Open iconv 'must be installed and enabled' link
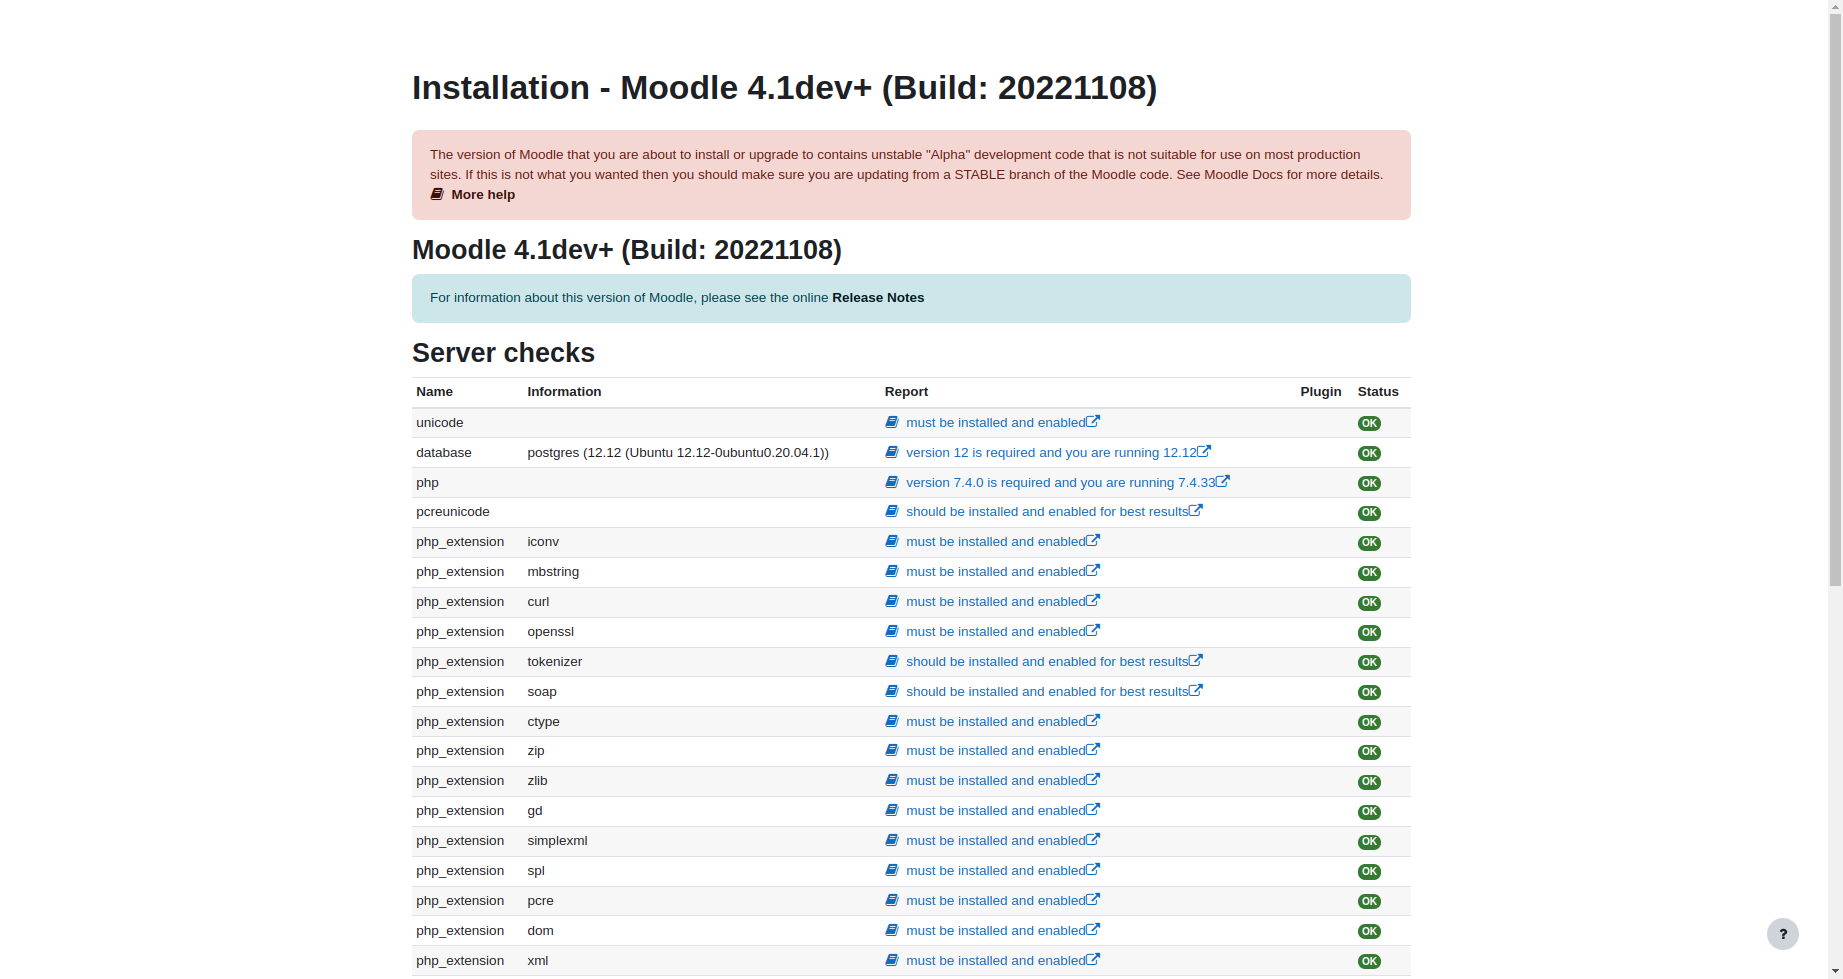Viewport: 1843px width, 979px height. [x=995, y=542]
